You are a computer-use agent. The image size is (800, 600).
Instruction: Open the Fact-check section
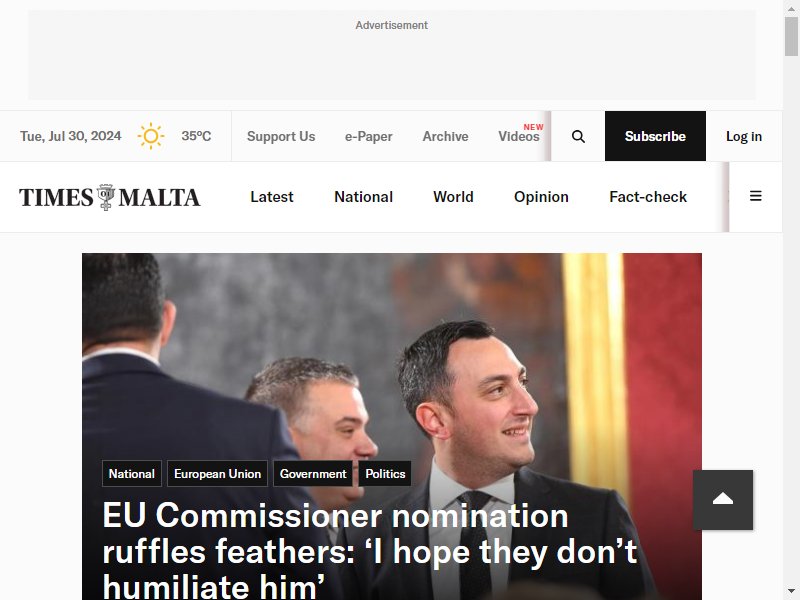tap(648, 197)
